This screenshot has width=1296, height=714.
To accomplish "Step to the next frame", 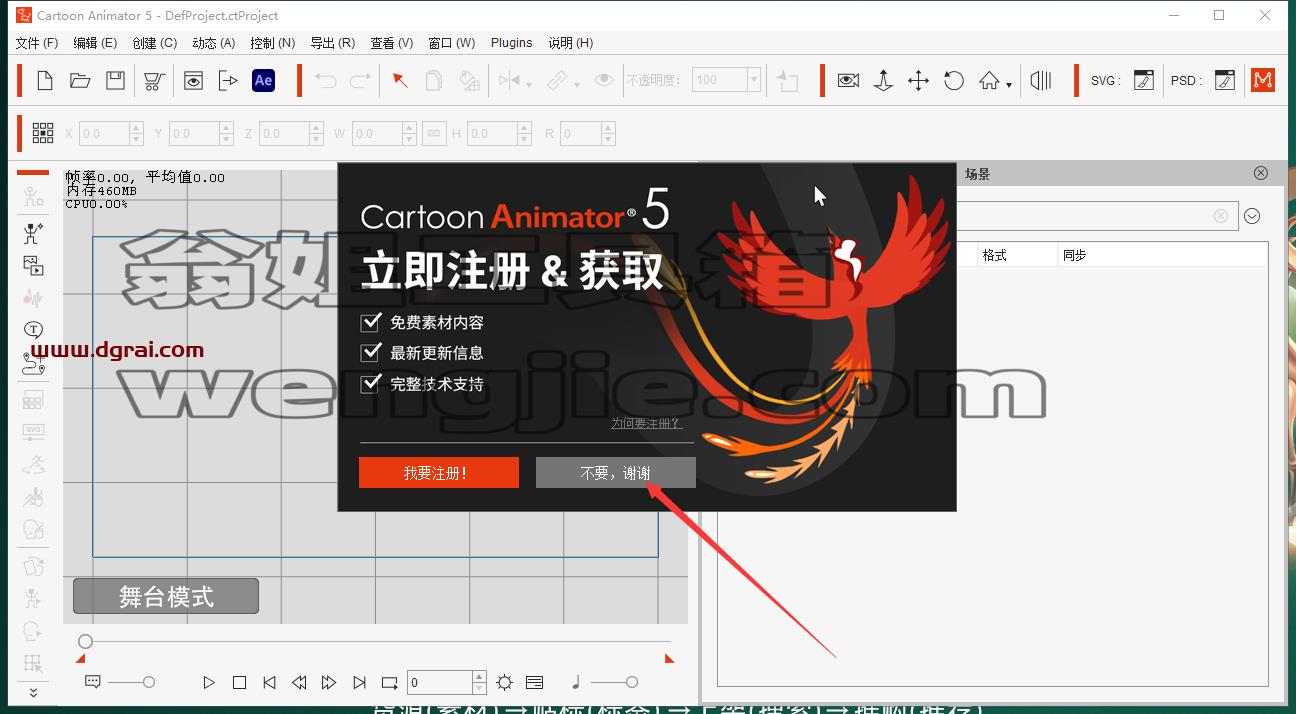I will coord(329,683).
